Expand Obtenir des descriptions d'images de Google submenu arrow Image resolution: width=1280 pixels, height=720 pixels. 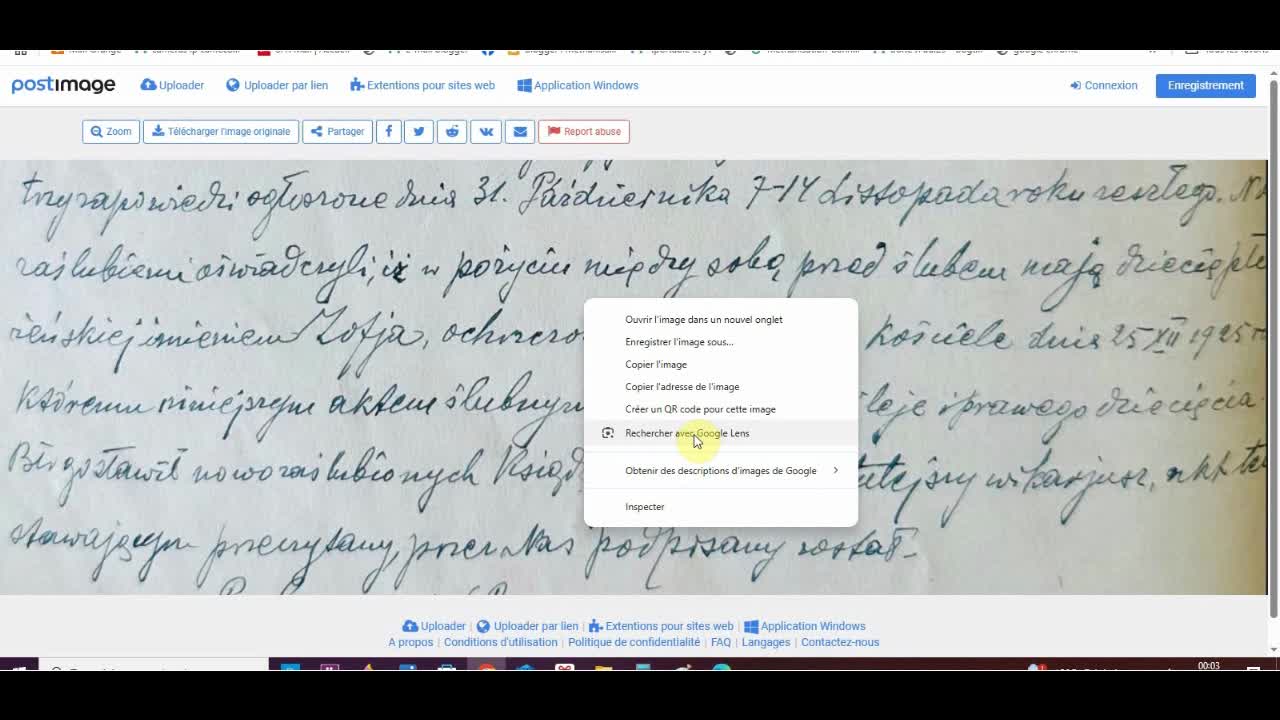[835, 470]
